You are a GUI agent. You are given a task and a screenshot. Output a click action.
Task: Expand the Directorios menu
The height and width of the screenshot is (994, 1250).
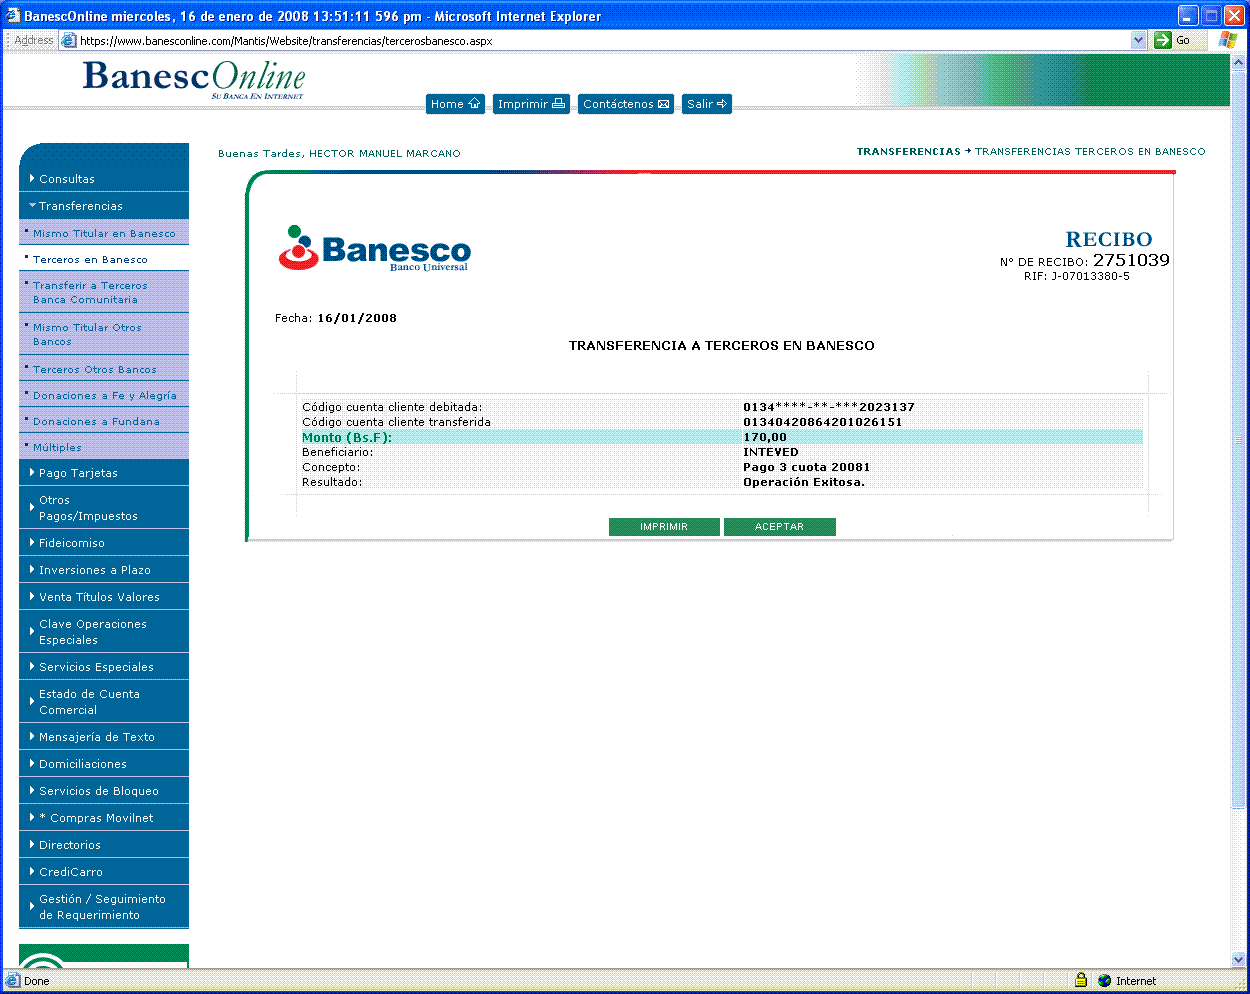(104, 845)
